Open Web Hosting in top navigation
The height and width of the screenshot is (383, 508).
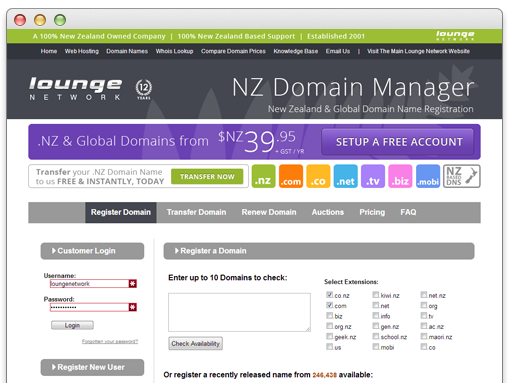pos(82,51)
